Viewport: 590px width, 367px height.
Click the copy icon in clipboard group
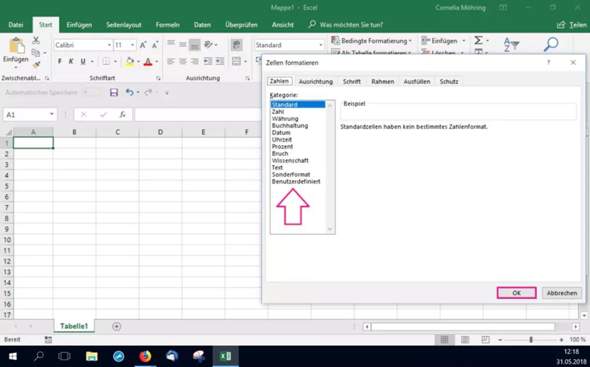36,53
